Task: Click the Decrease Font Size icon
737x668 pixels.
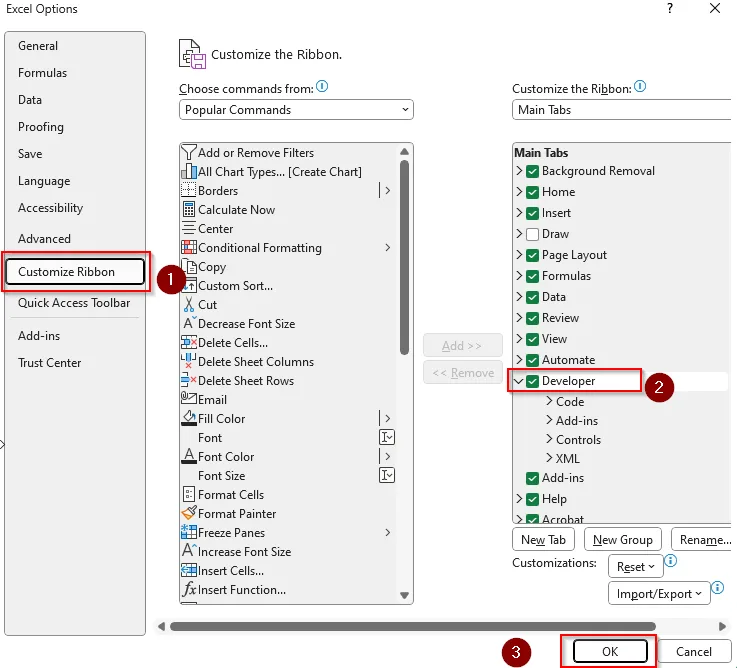Action: [x=188, y=323]
